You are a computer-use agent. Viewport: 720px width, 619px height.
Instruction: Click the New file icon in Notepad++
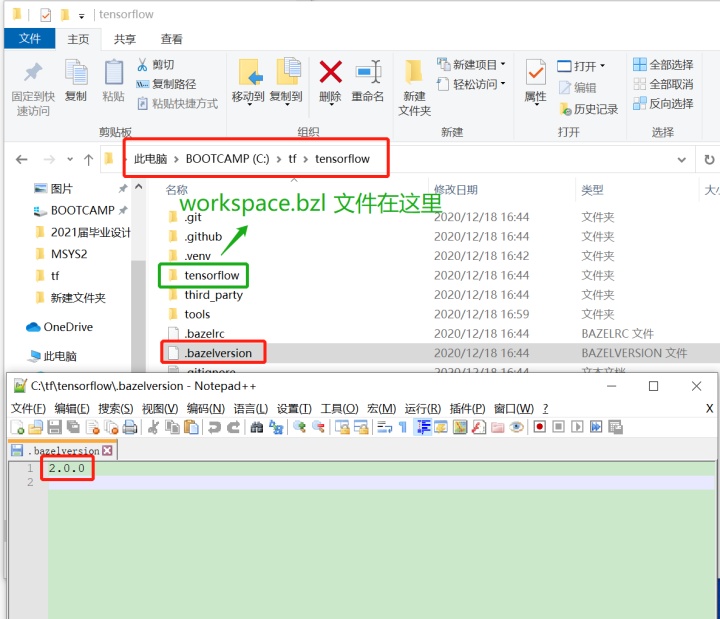(x=17, y=428)
